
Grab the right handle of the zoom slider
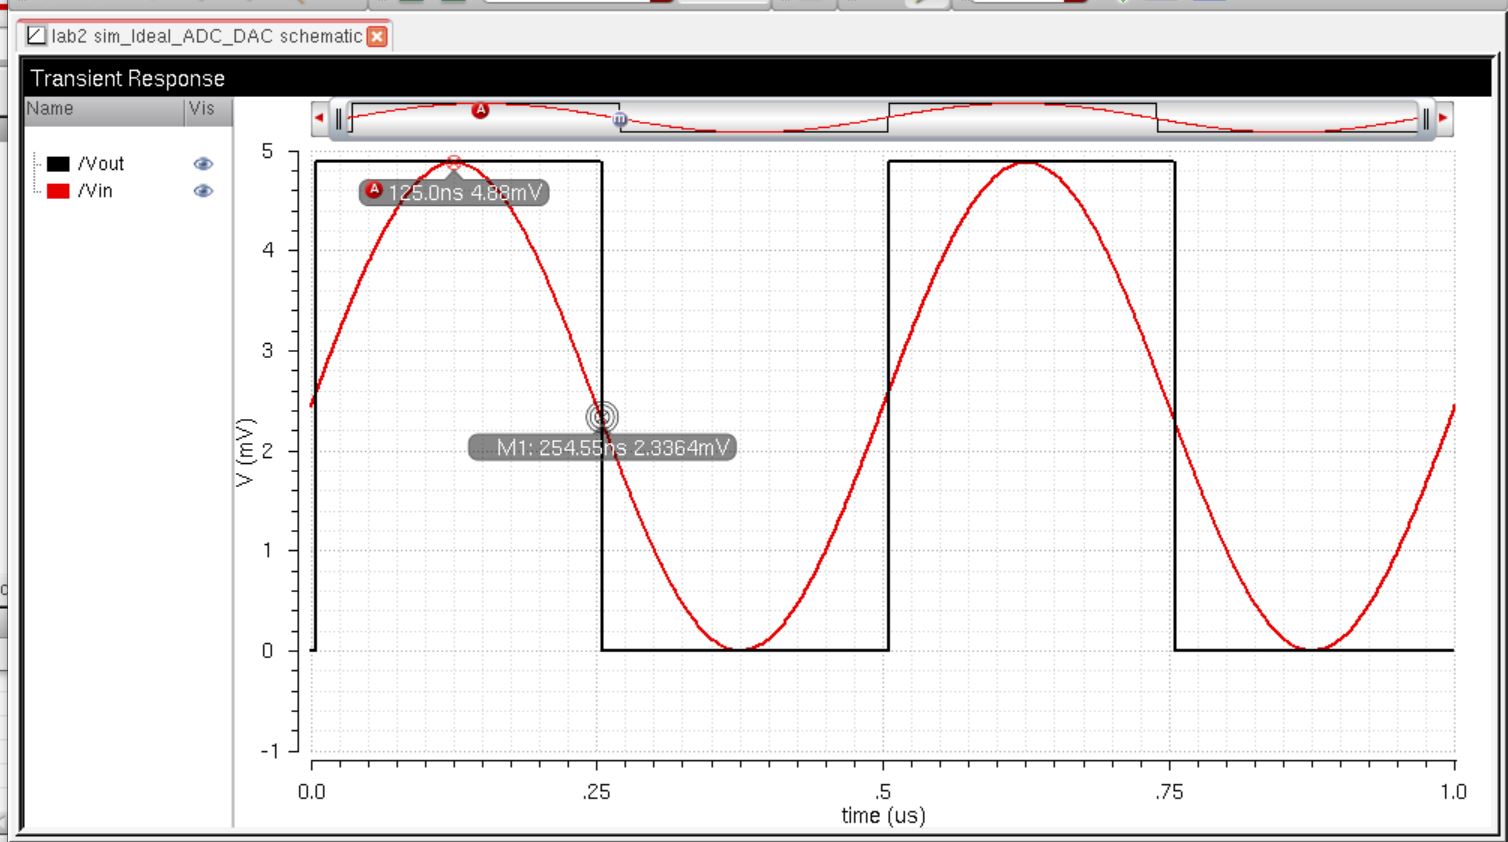(x=1425, y=119)
